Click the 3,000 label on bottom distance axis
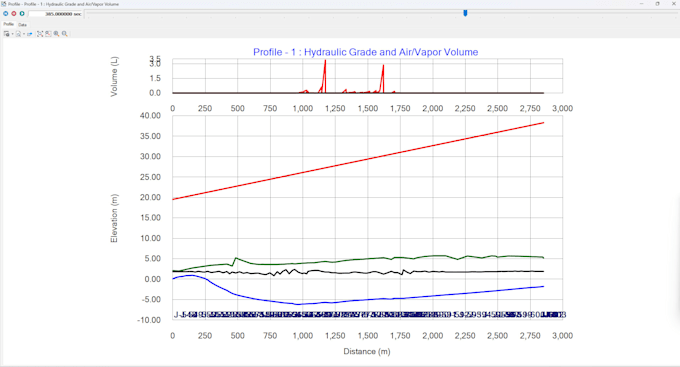The width and height of the screenshot is (680, 367). point(562,336)
